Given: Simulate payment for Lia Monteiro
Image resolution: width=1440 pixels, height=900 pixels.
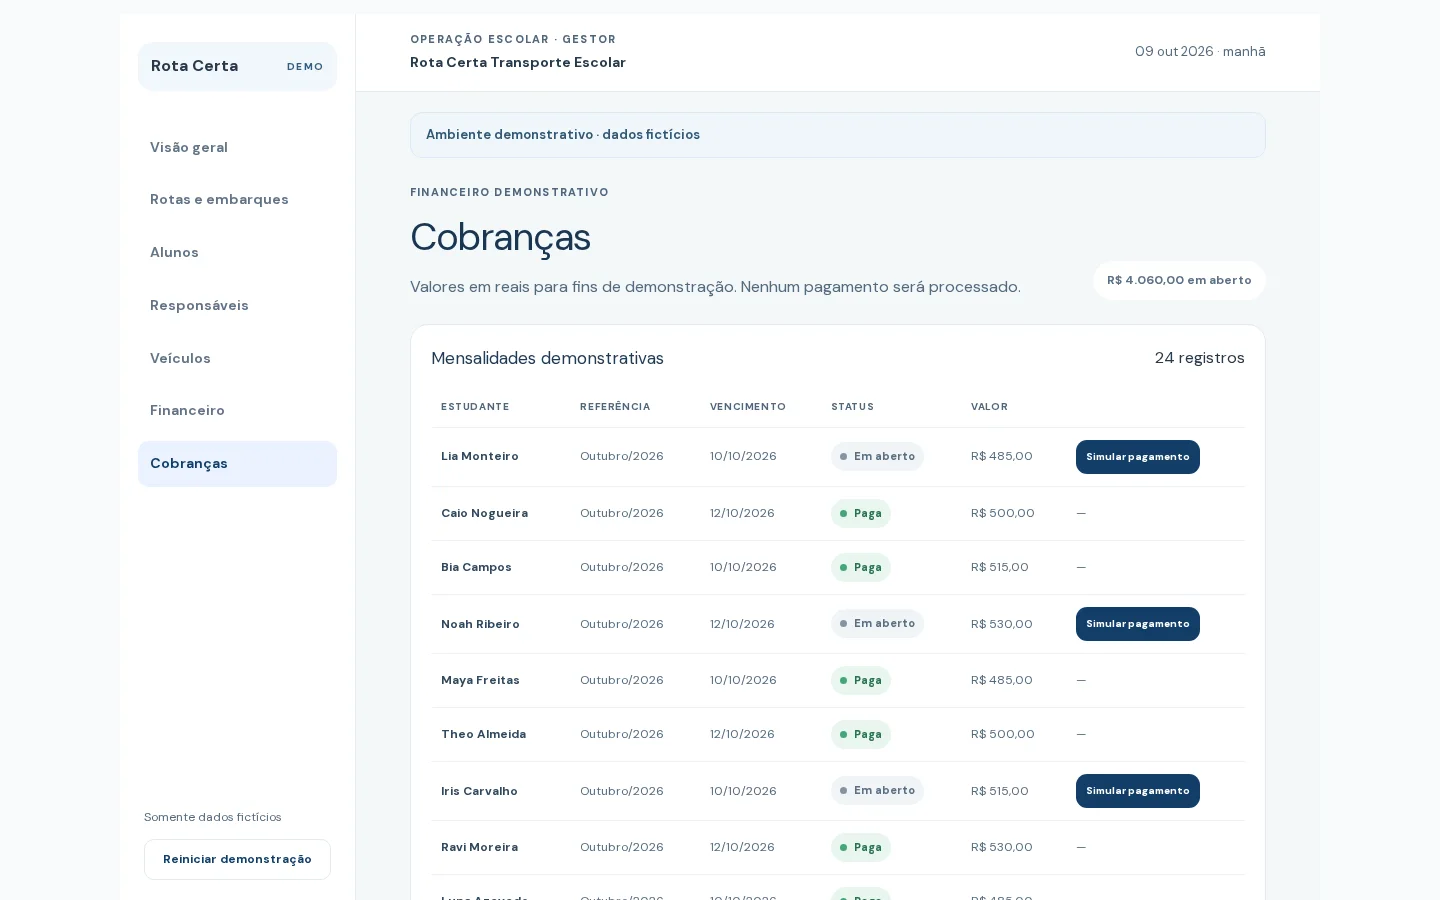Looking at the screenshot, I should click(x=1137, y=457).
